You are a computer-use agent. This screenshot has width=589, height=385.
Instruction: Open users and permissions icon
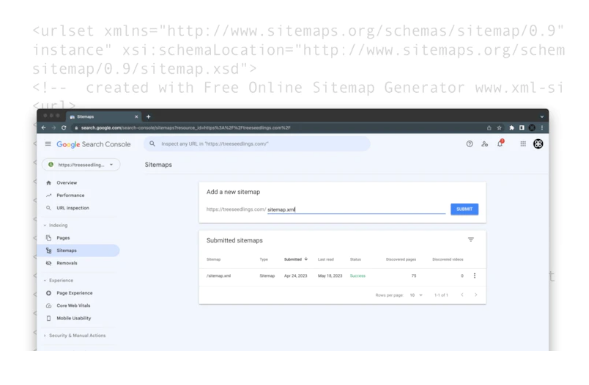click(x=485, y=144)
